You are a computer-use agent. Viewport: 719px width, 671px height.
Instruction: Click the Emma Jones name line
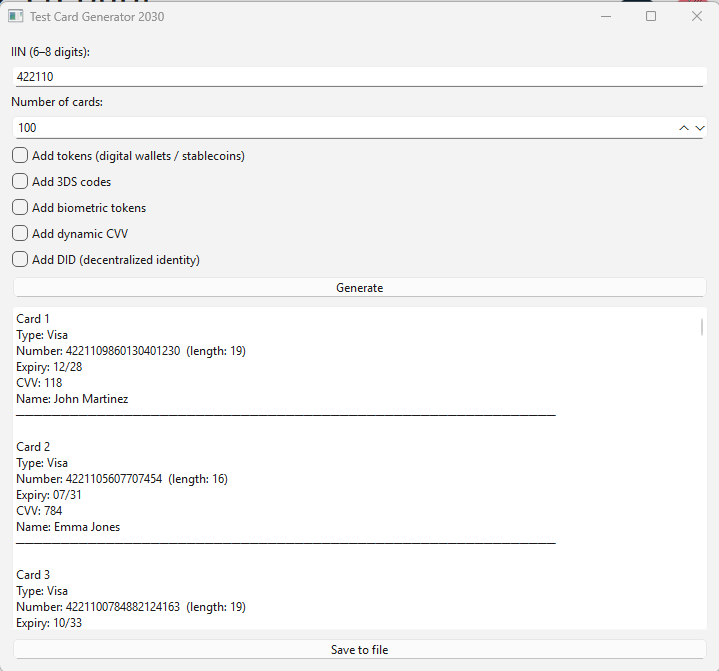68,527
